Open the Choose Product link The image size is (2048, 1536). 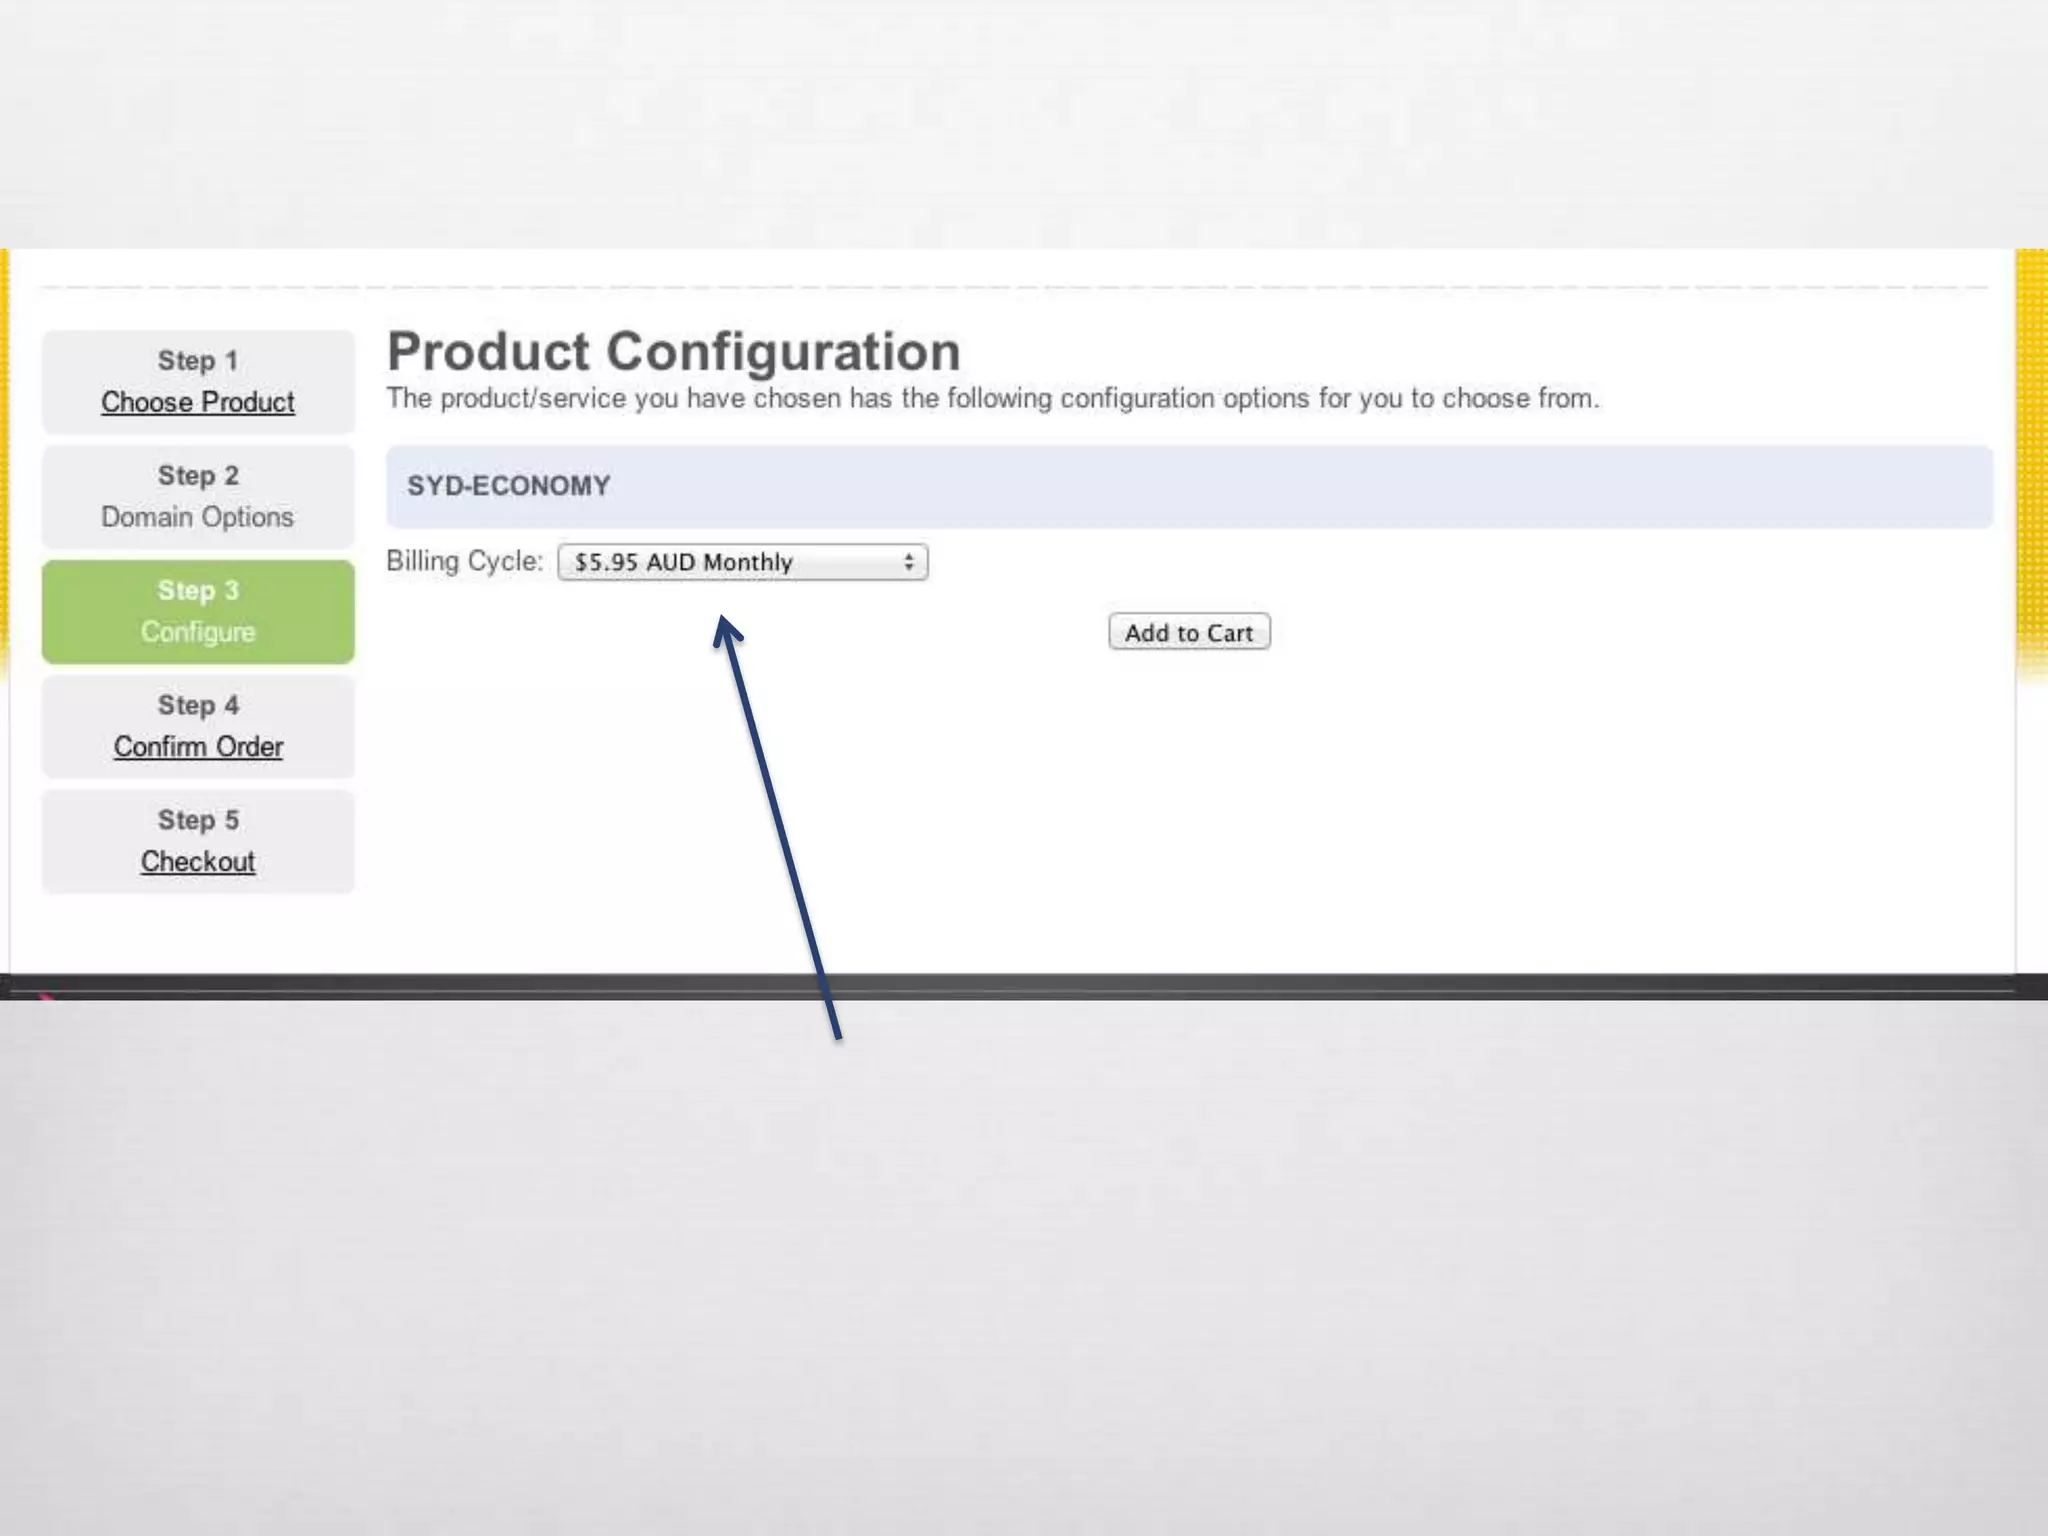click(x=197, y=402)
